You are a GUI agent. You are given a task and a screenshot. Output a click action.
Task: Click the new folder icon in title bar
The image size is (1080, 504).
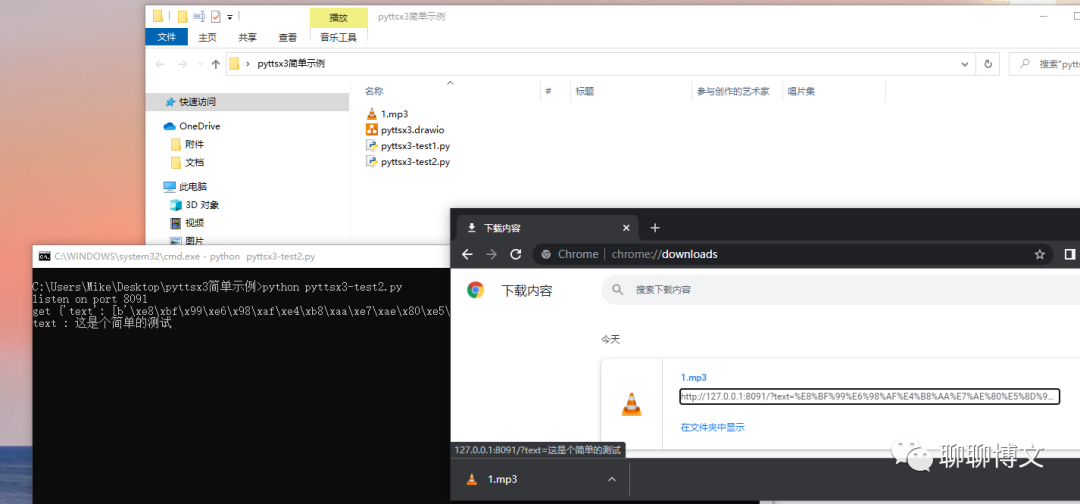click(183, 17)
